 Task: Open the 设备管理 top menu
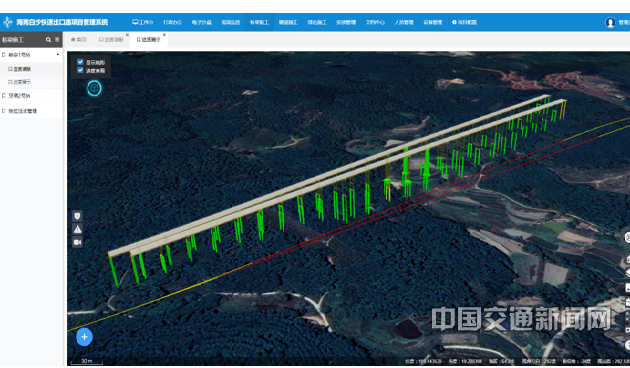click(x=433, y=22)
